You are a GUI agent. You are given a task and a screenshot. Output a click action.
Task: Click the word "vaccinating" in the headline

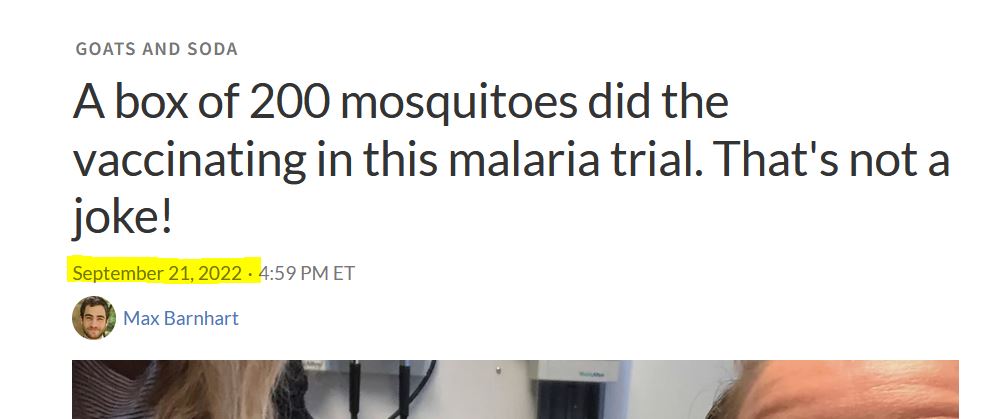[191, 162]
